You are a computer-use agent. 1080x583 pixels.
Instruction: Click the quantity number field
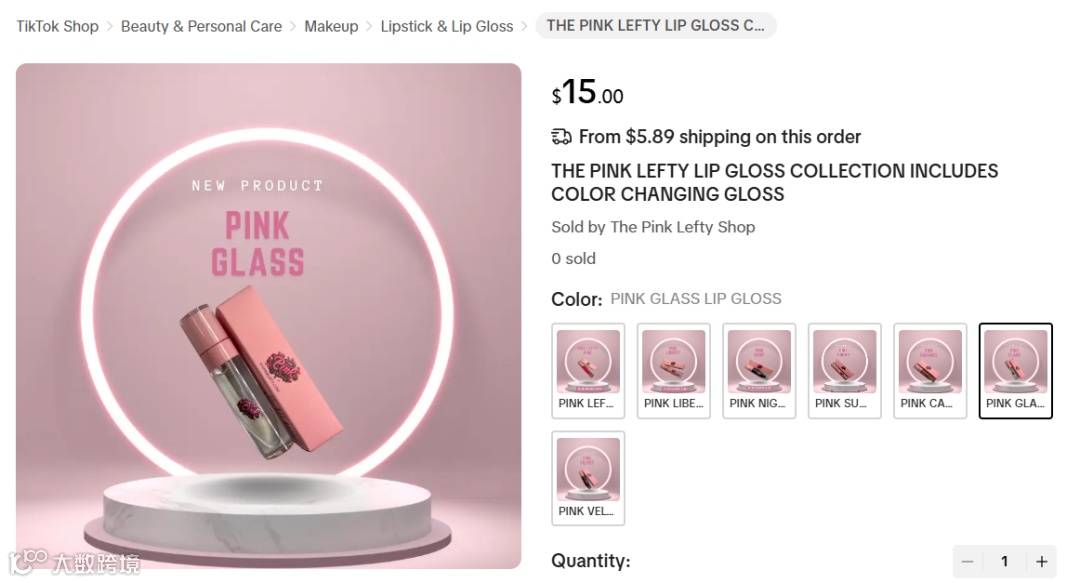point(1004,562)
